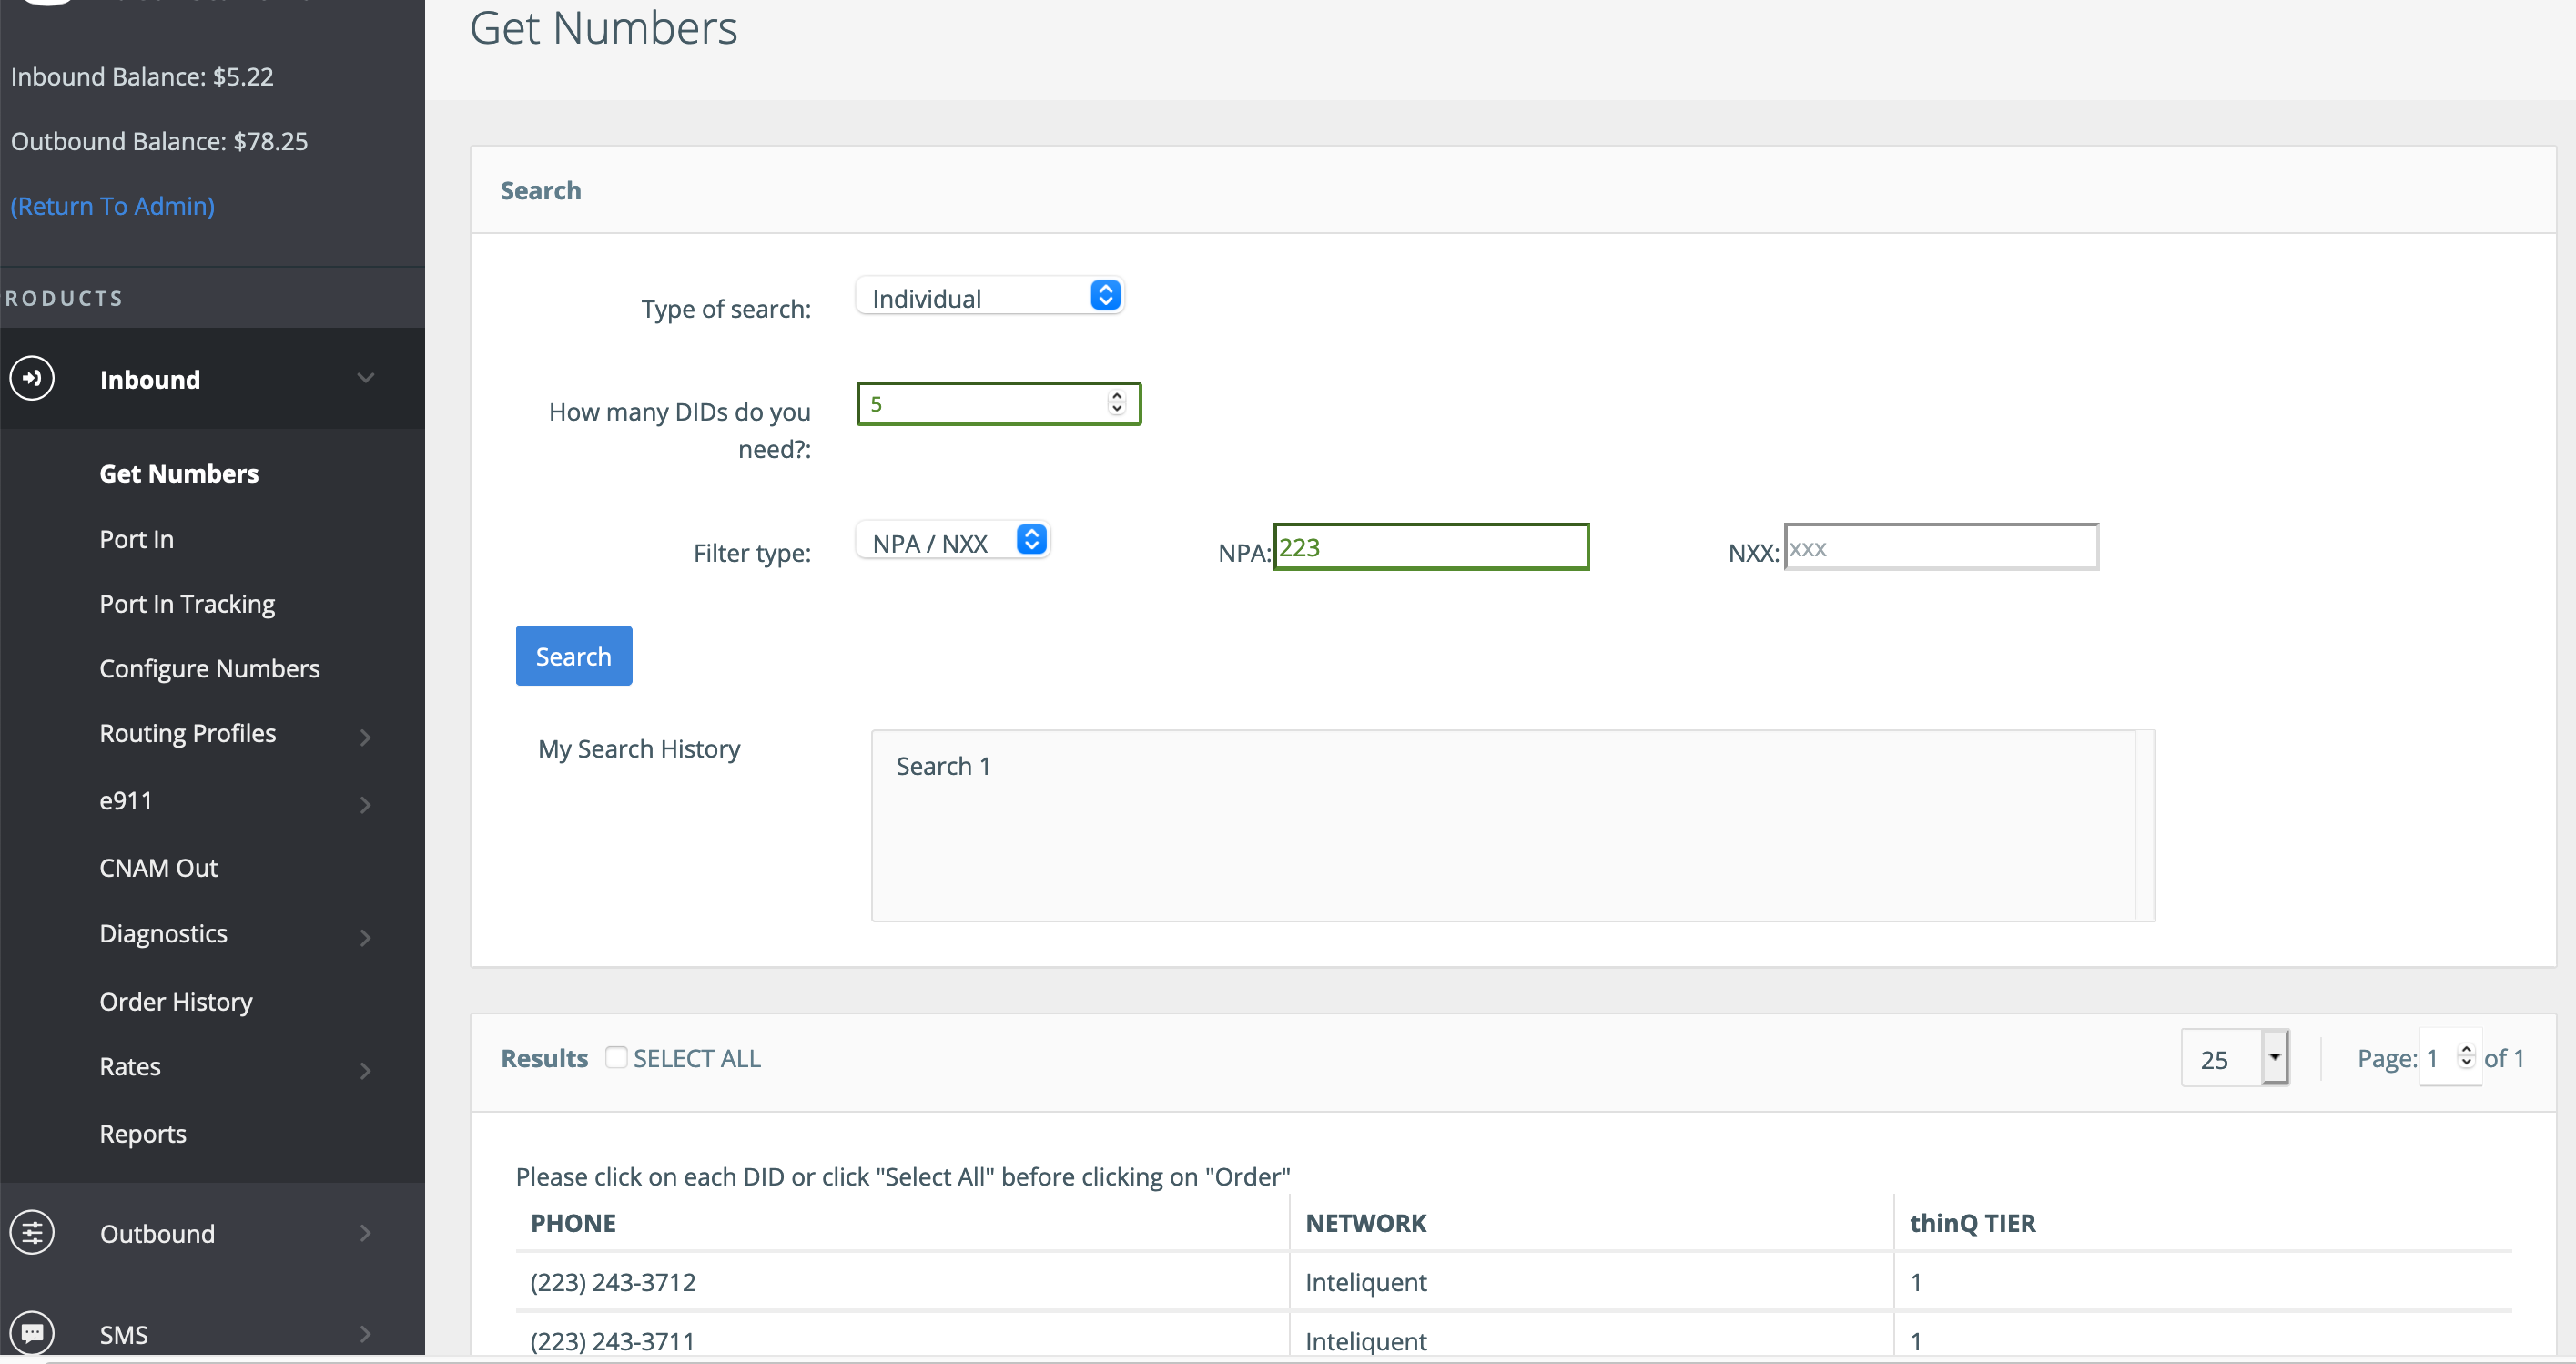Expand the Rates submenu arrow

[366, 1070]
